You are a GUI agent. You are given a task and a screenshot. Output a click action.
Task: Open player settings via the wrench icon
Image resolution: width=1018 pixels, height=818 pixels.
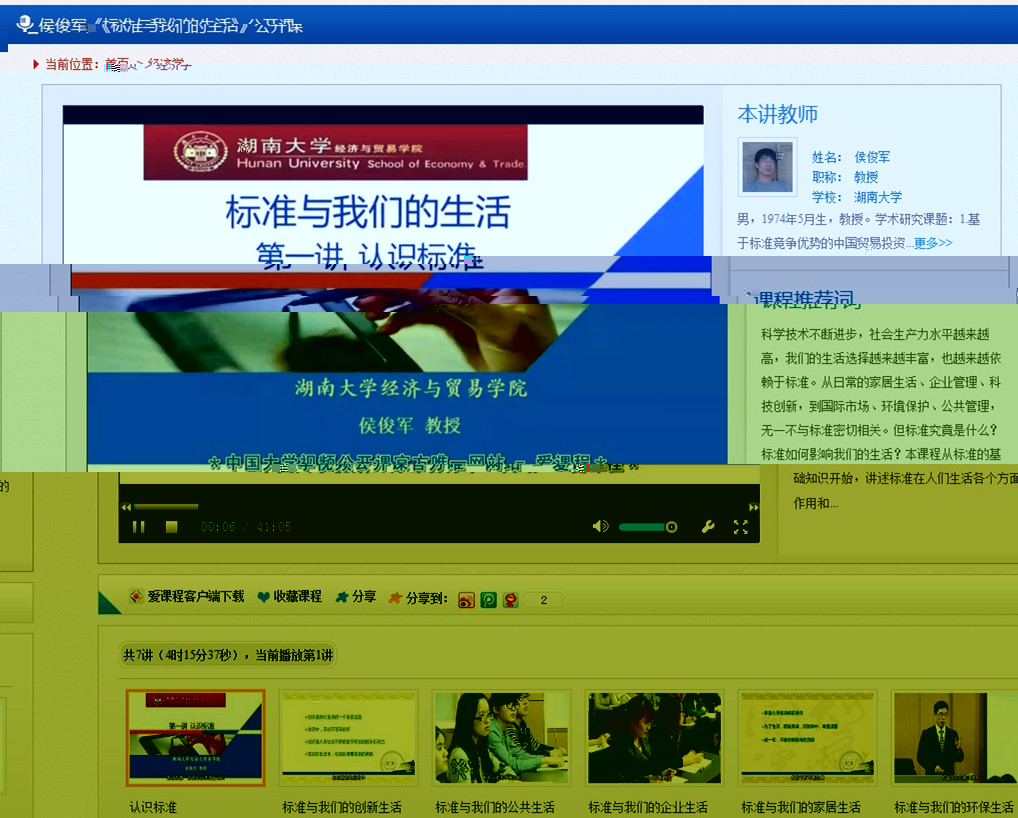tap(708, 527)
